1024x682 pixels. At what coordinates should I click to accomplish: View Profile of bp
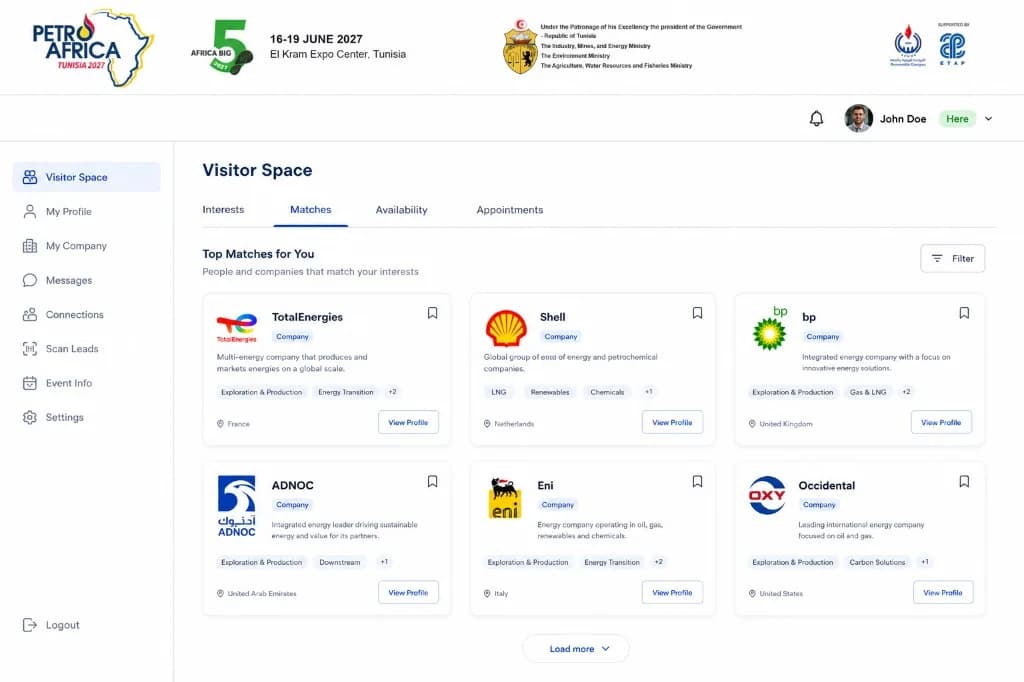click(941, 423)
